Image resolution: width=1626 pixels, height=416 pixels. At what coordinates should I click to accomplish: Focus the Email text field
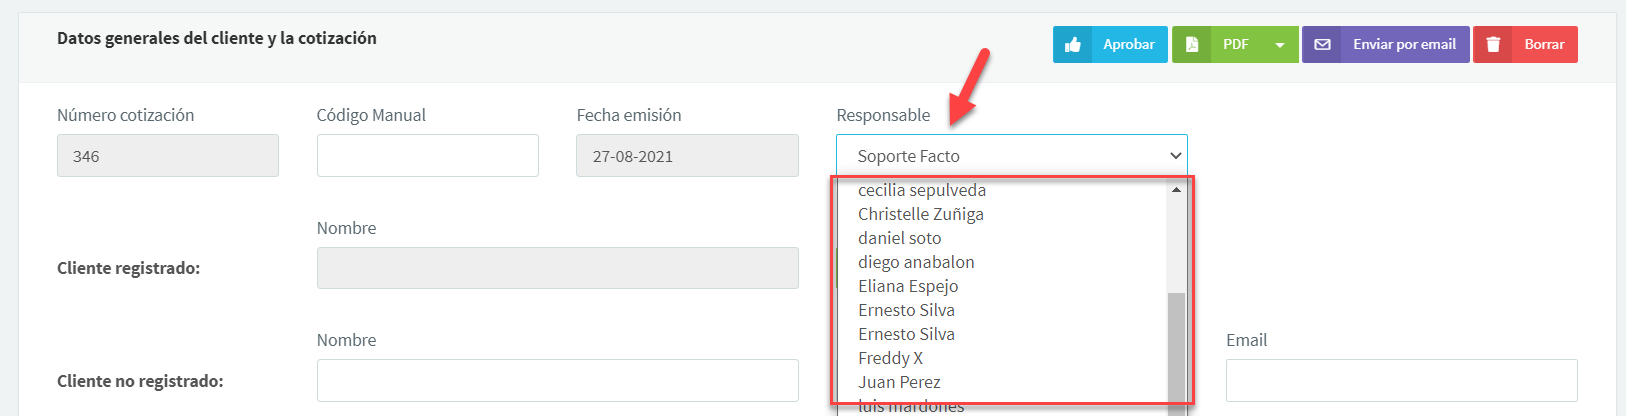click(1401, 381)
